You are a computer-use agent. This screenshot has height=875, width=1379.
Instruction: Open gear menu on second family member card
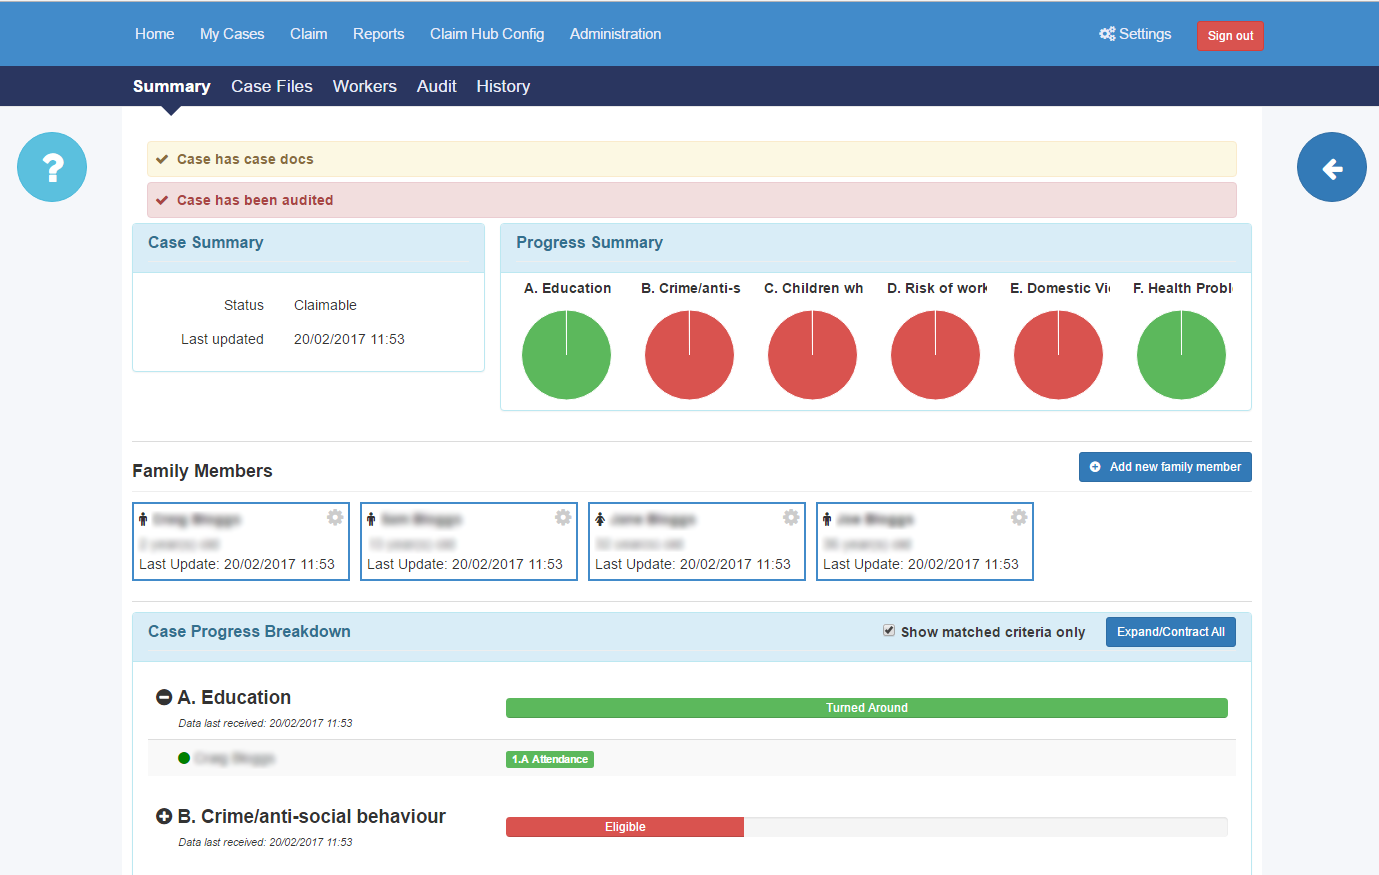coord(563,517)
